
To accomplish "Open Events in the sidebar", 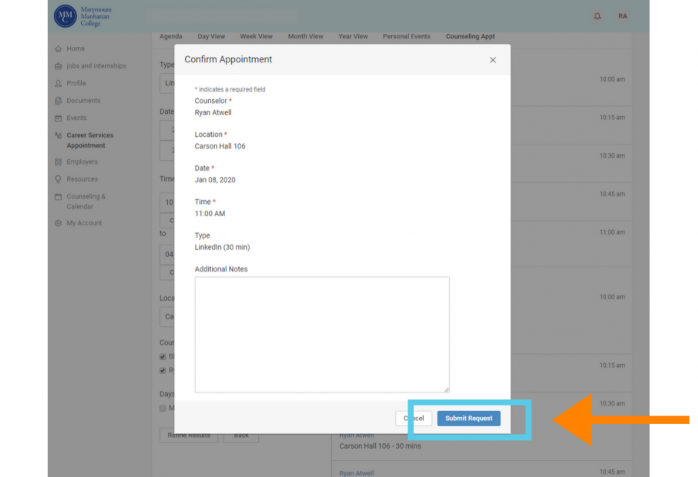I will [x=76, y=118].
